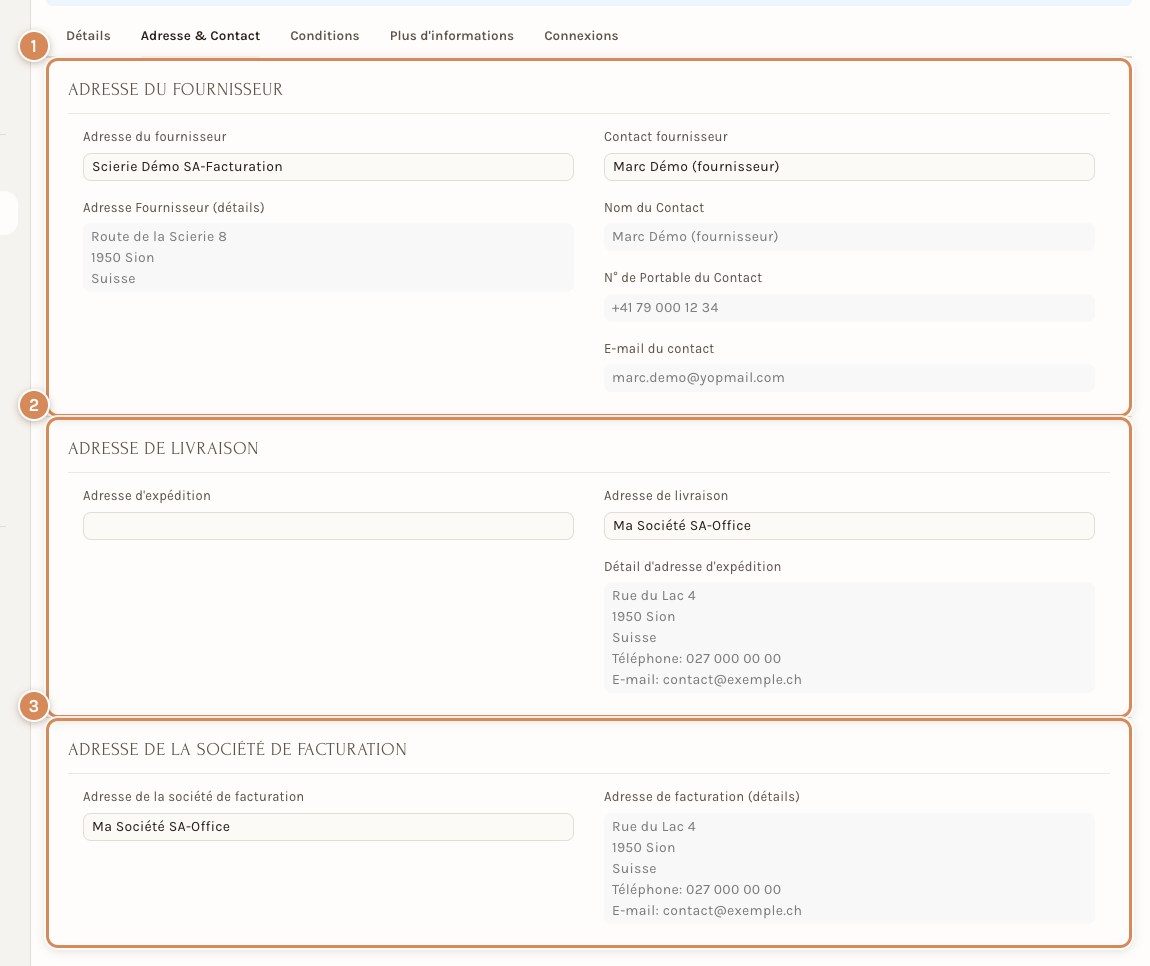
Task: Click the E-mail du contact label
Action: pyautogui.click(x=659, y=349)
